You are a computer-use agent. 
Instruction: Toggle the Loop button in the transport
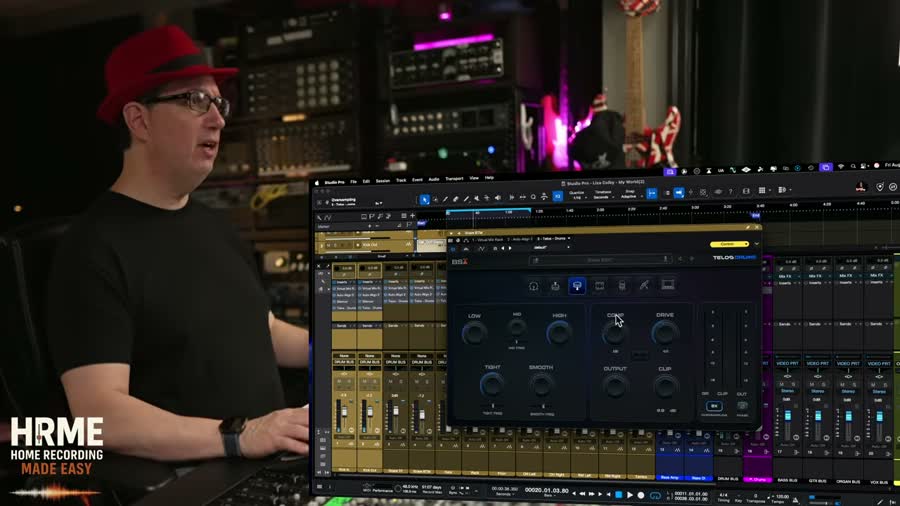(x=655, y=495)
